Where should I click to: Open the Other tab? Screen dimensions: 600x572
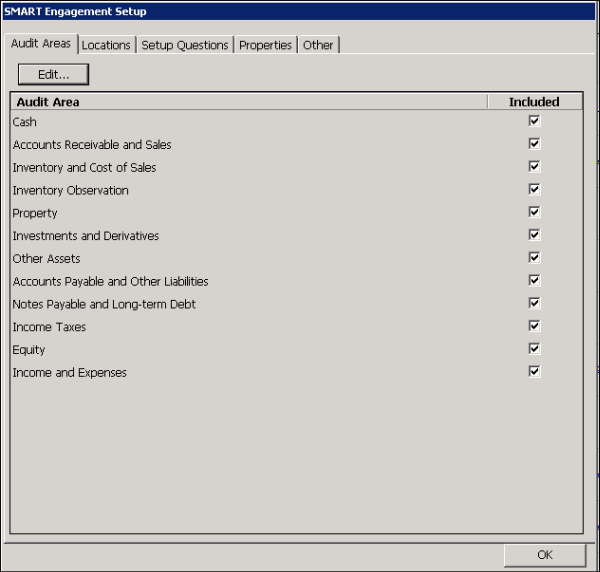pos(318,45)
